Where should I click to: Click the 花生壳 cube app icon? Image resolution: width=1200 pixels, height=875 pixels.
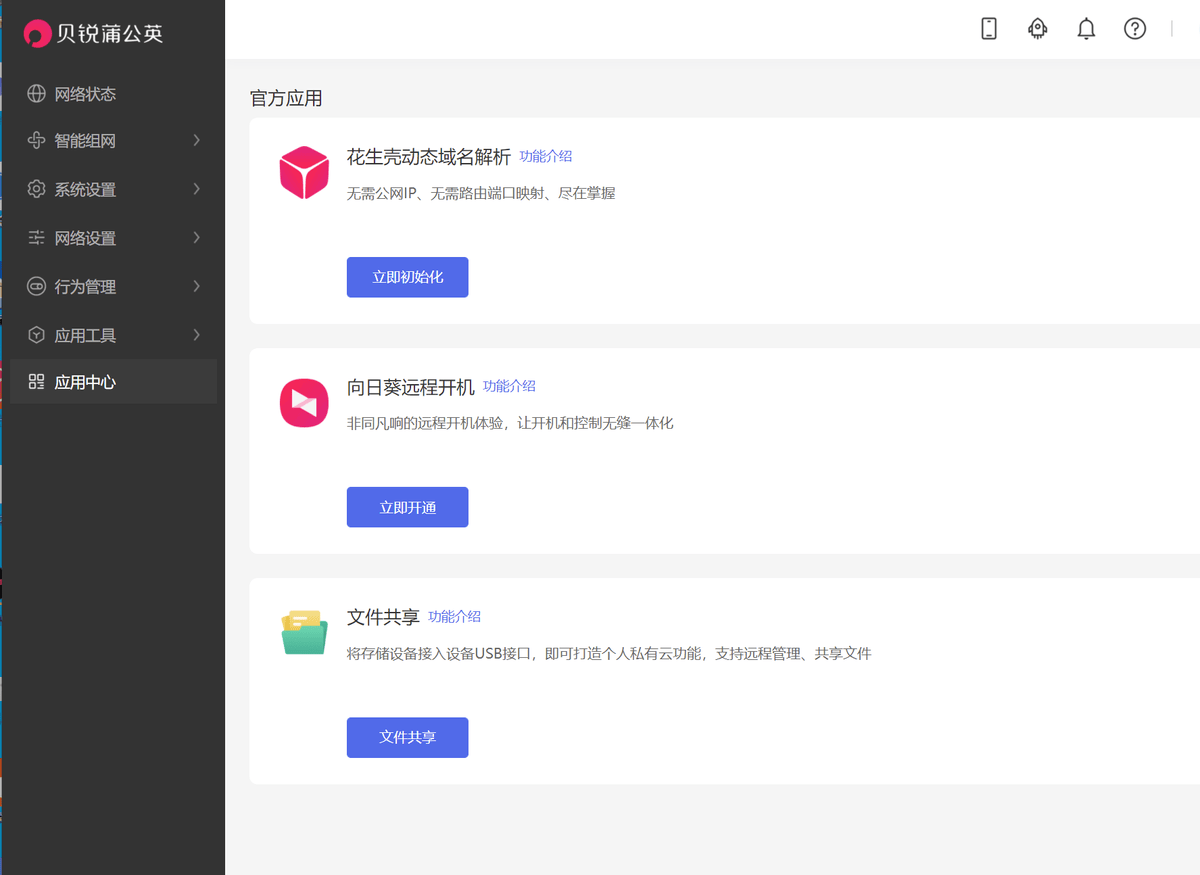click(304, 172)
